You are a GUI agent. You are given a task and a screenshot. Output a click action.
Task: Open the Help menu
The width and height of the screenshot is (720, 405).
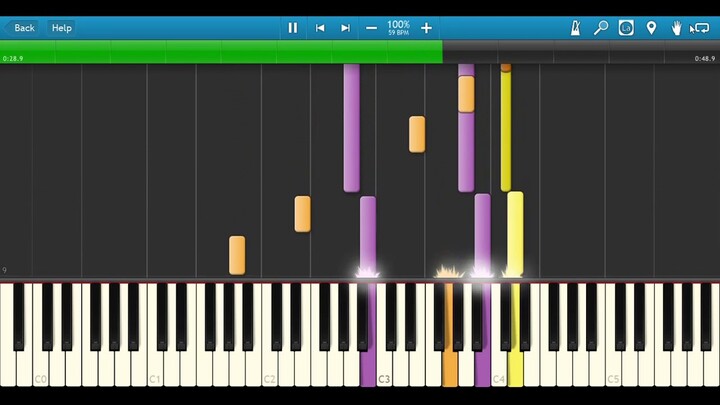[62, 28]
